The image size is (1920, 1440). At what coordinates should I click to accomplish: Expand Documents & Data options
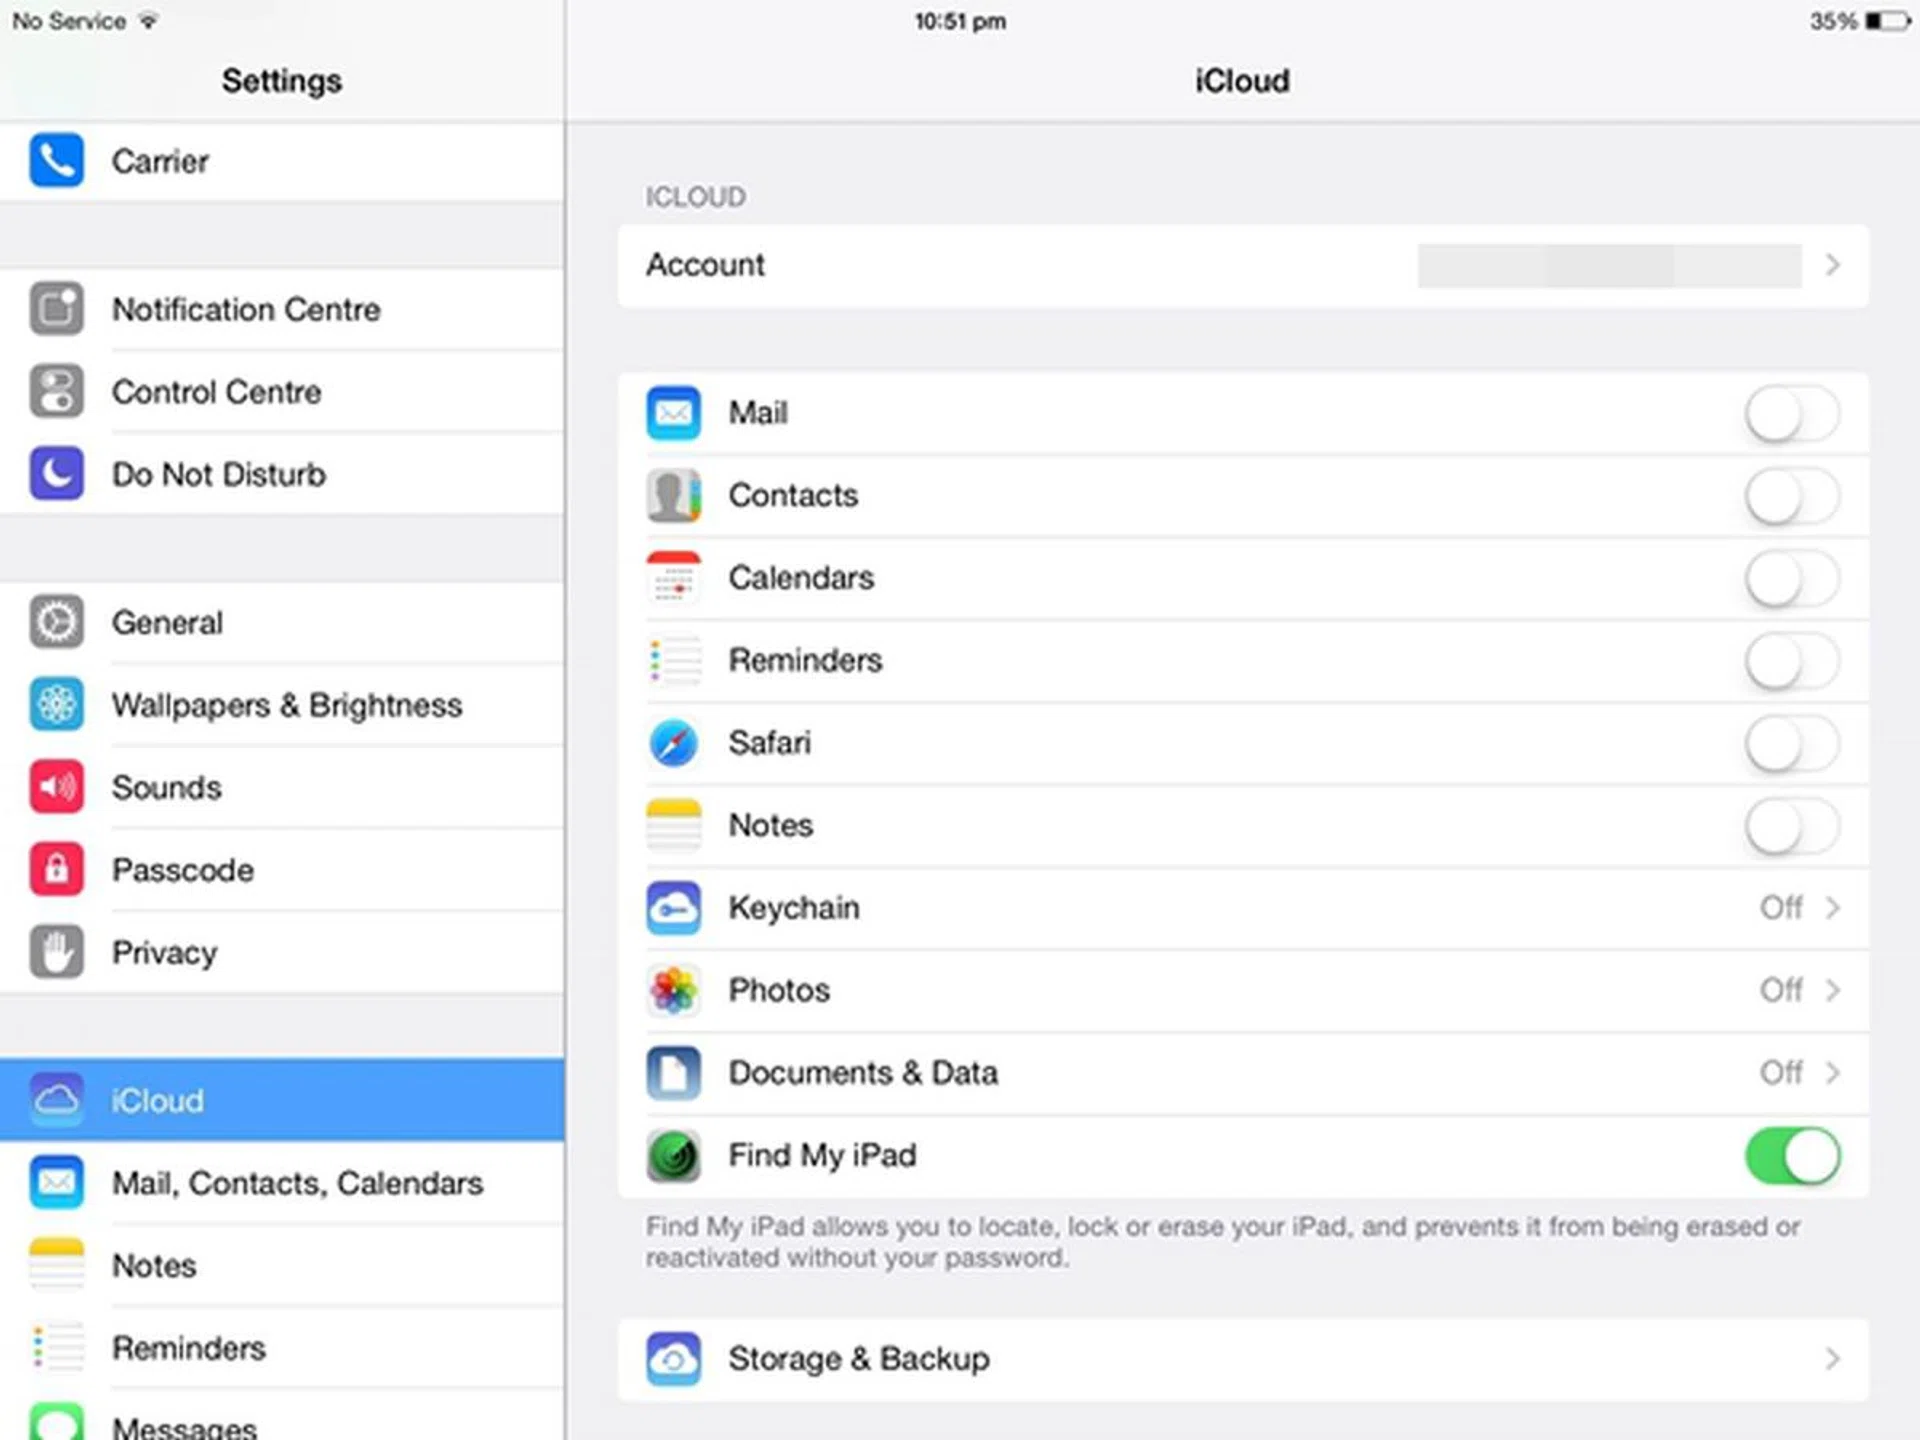click(1833, 1072)
